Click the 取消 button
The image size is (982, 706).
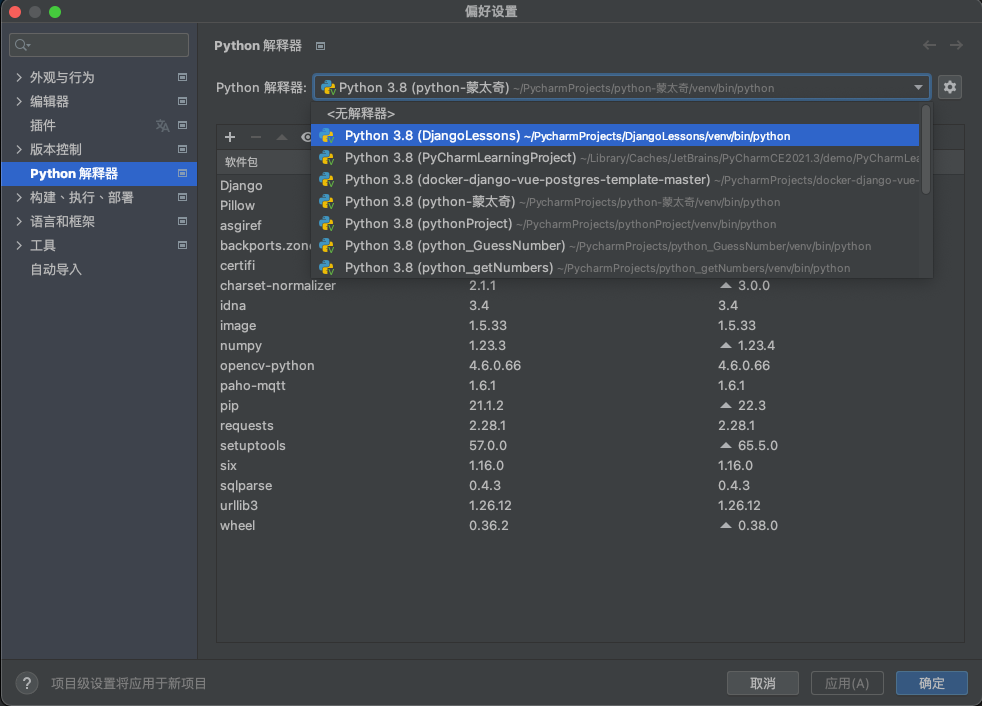762,683
